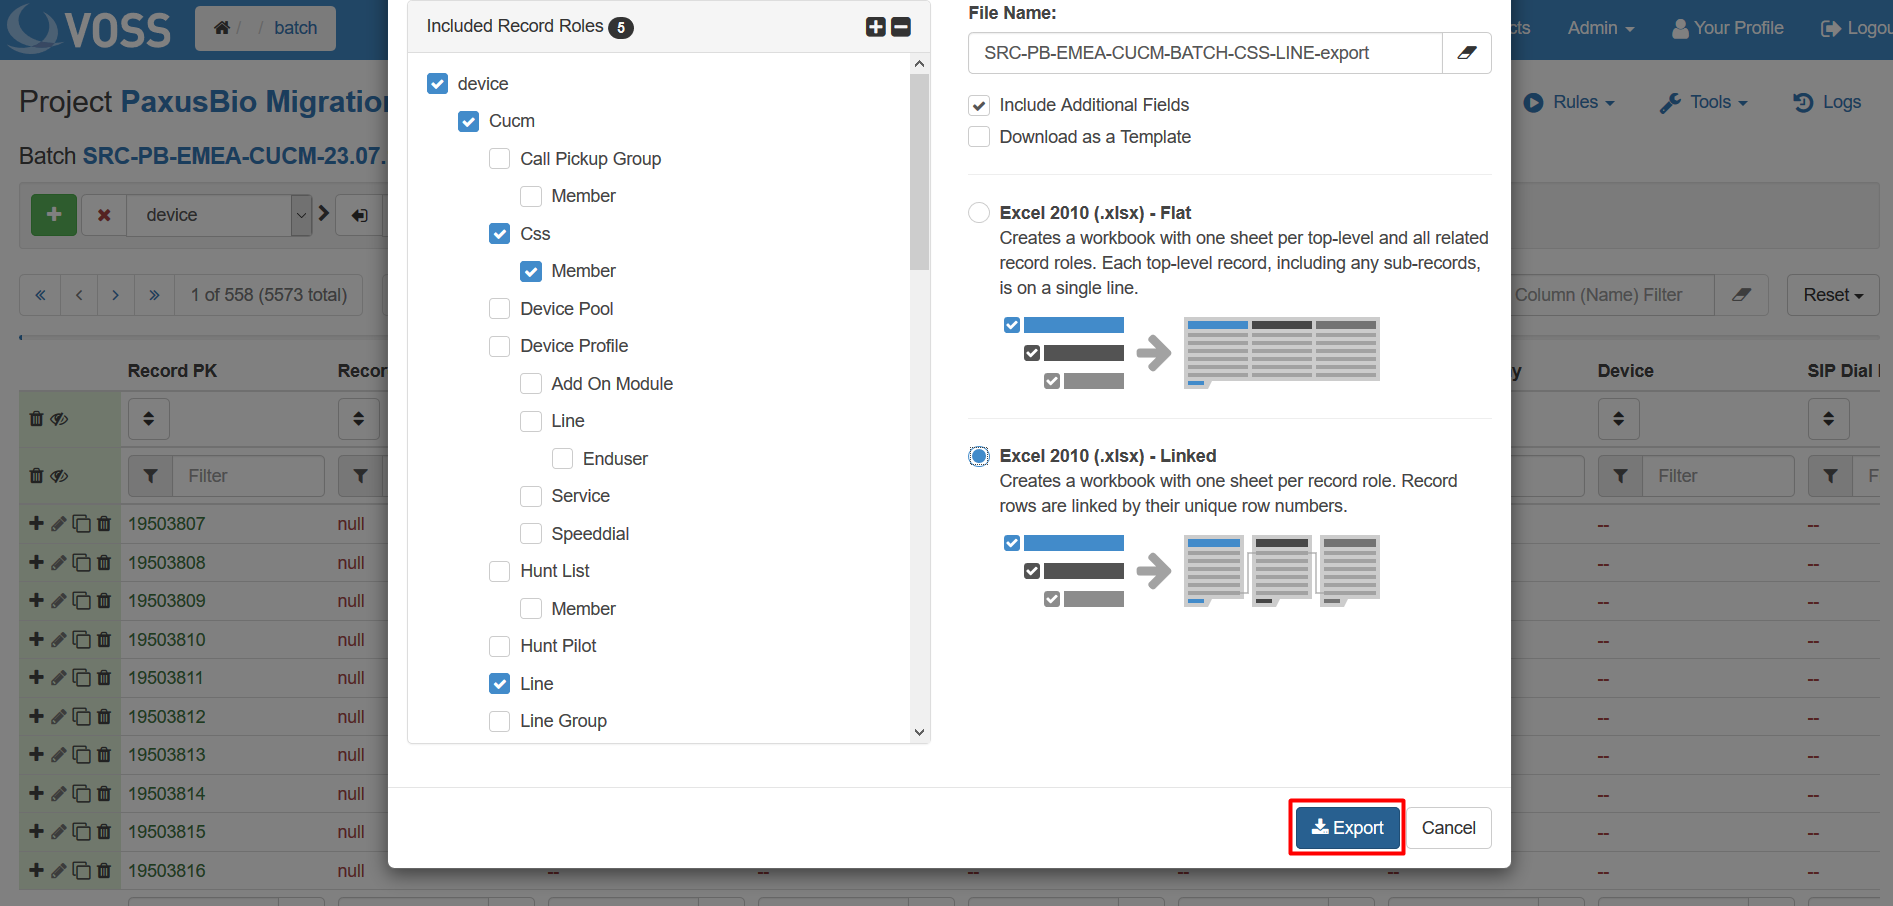Expand the Tools menu
The height and width of the screenshot is (906, 1893).
click(1703, 102)
